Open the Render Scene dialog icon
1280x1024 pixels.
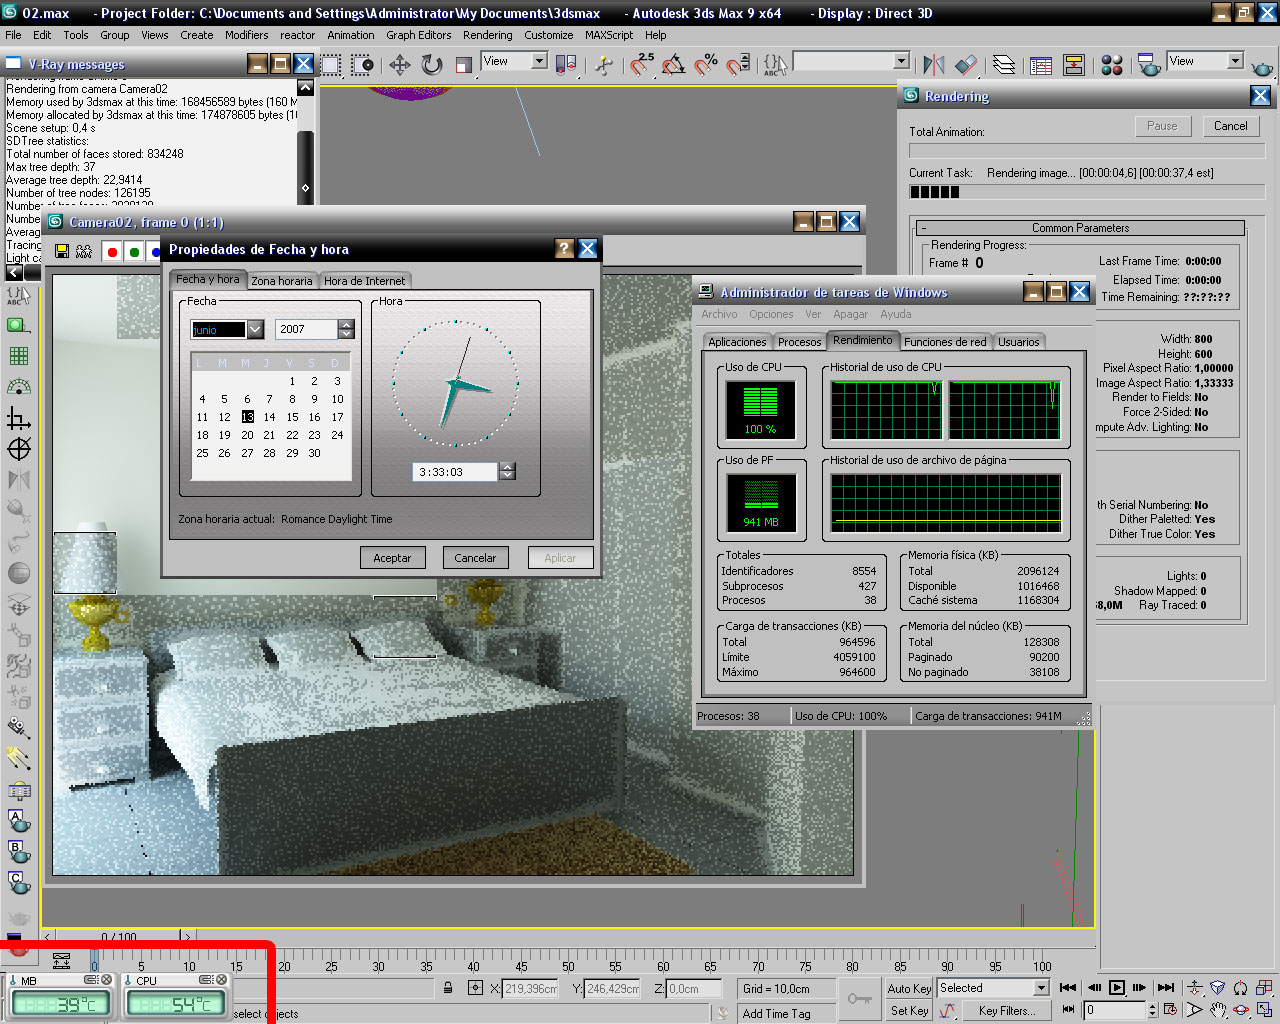coord(1150,65)
